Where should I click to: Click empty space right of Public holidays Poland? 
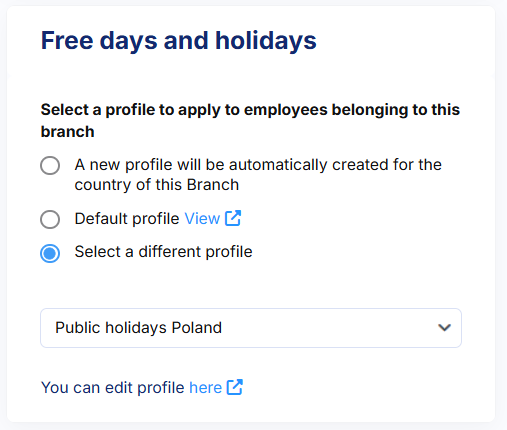[328, 328]
